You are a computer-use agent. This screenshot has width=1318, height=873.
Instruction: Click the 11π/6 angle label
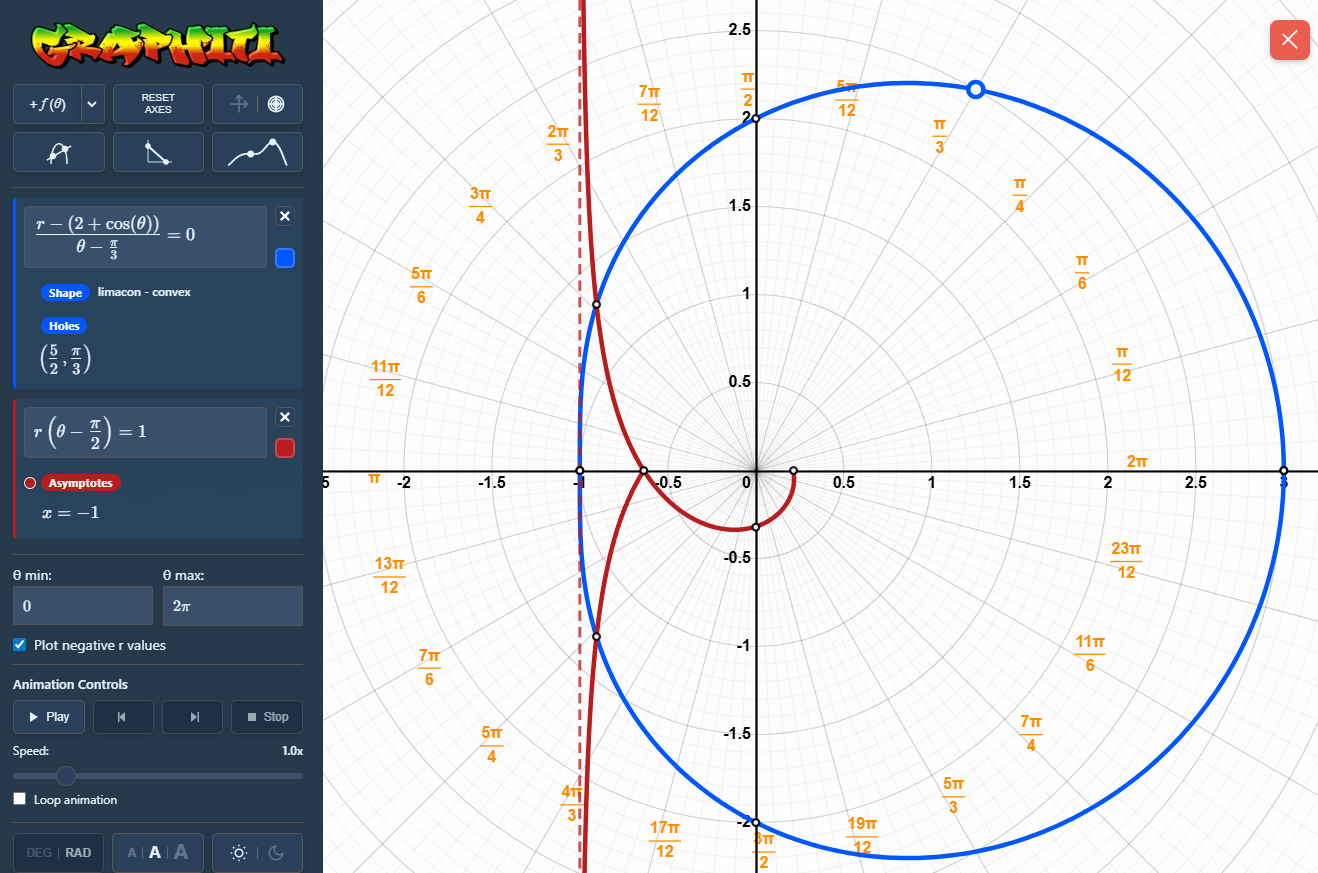(x=1089, y=653)
